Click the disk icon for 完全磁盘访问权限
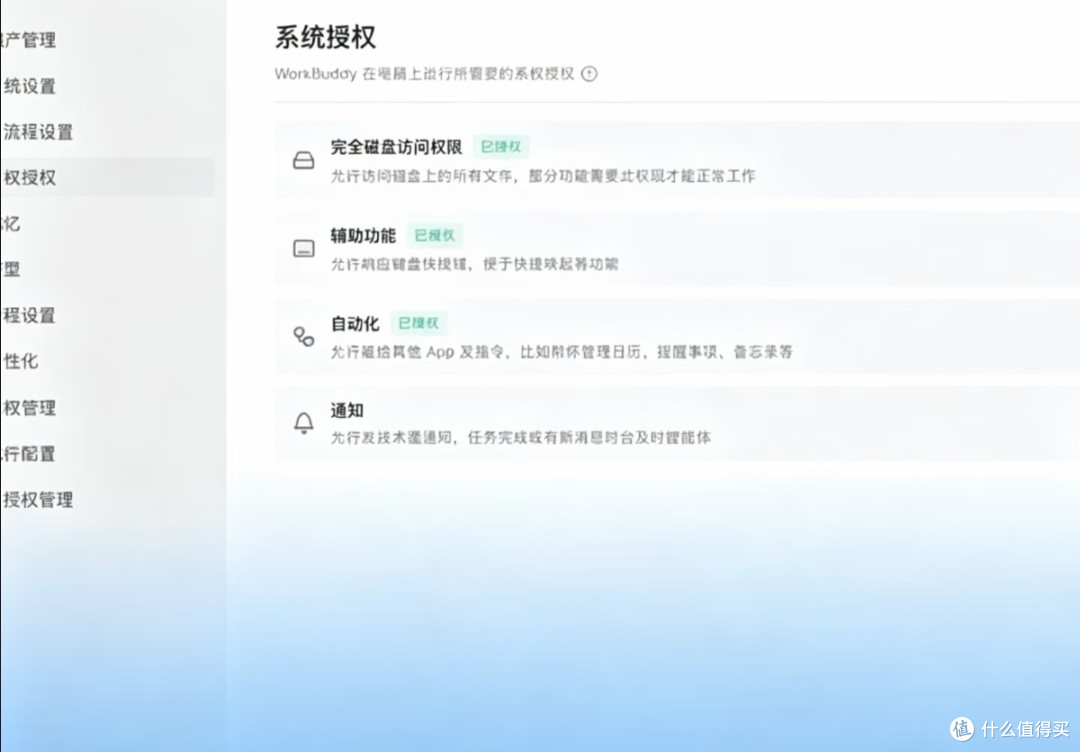The height and width of the screenshot is (752, 1080). click(x=304, y=160)
